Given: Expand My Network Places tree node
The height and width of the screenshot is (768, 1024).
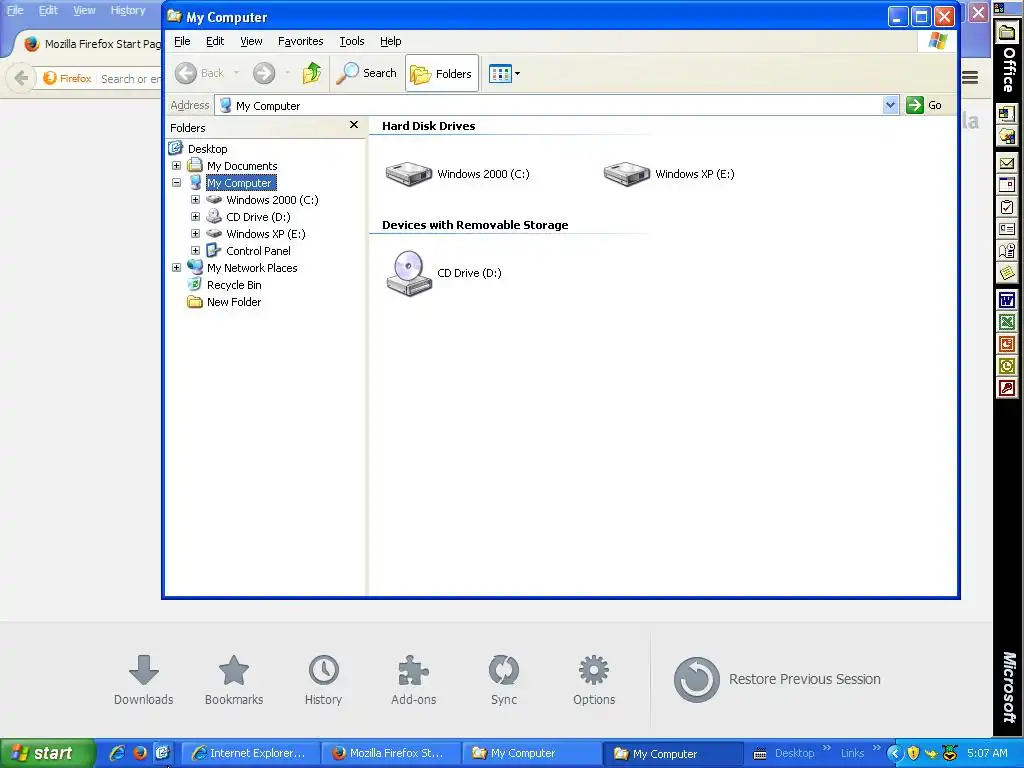Looking at the screenshot, I should (x=176, y=268).
